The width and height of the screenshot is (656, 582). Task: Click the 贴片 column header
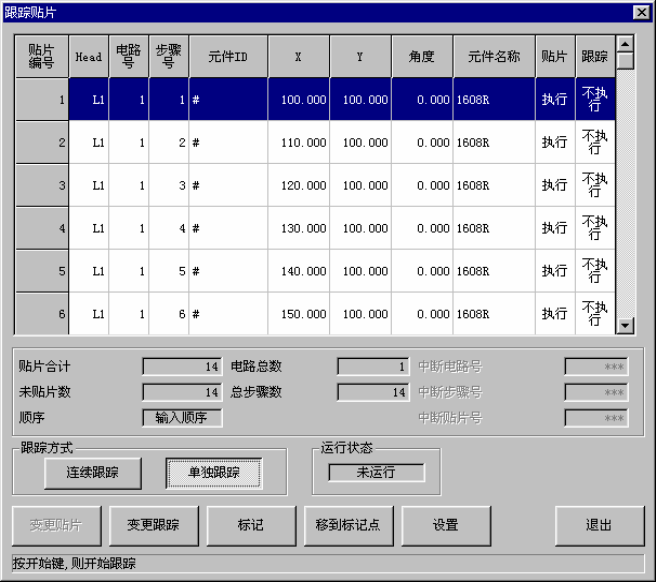click(x=555, y=56)
